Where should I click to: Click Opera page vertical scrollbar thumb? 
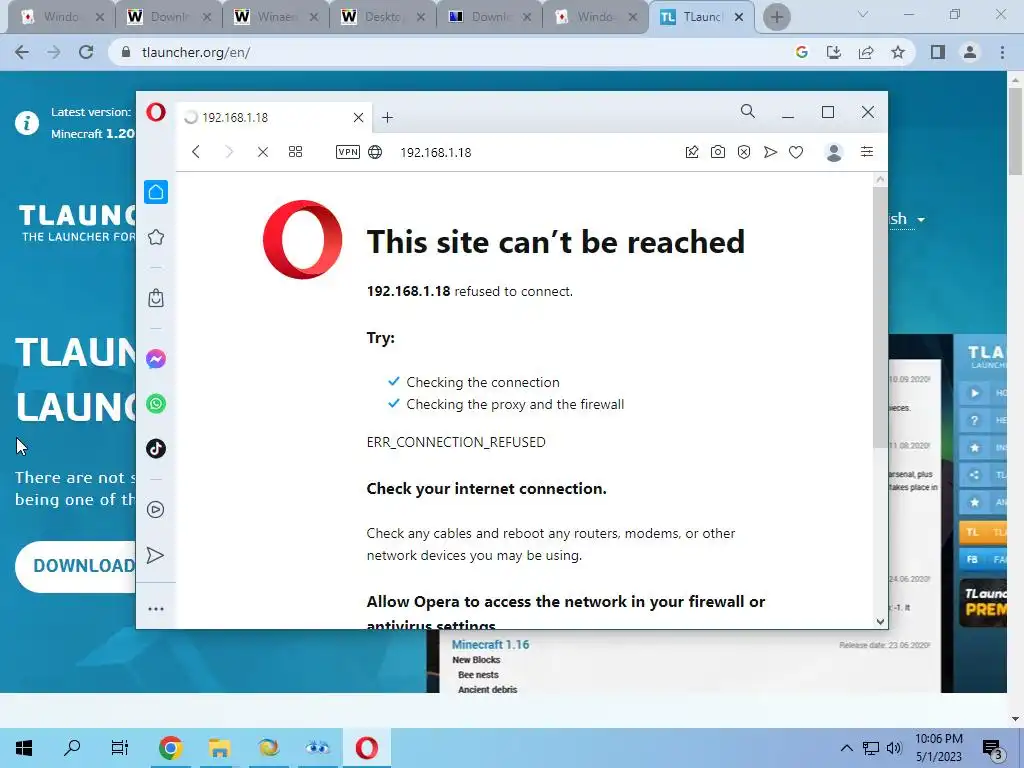(x=880, y=317)
